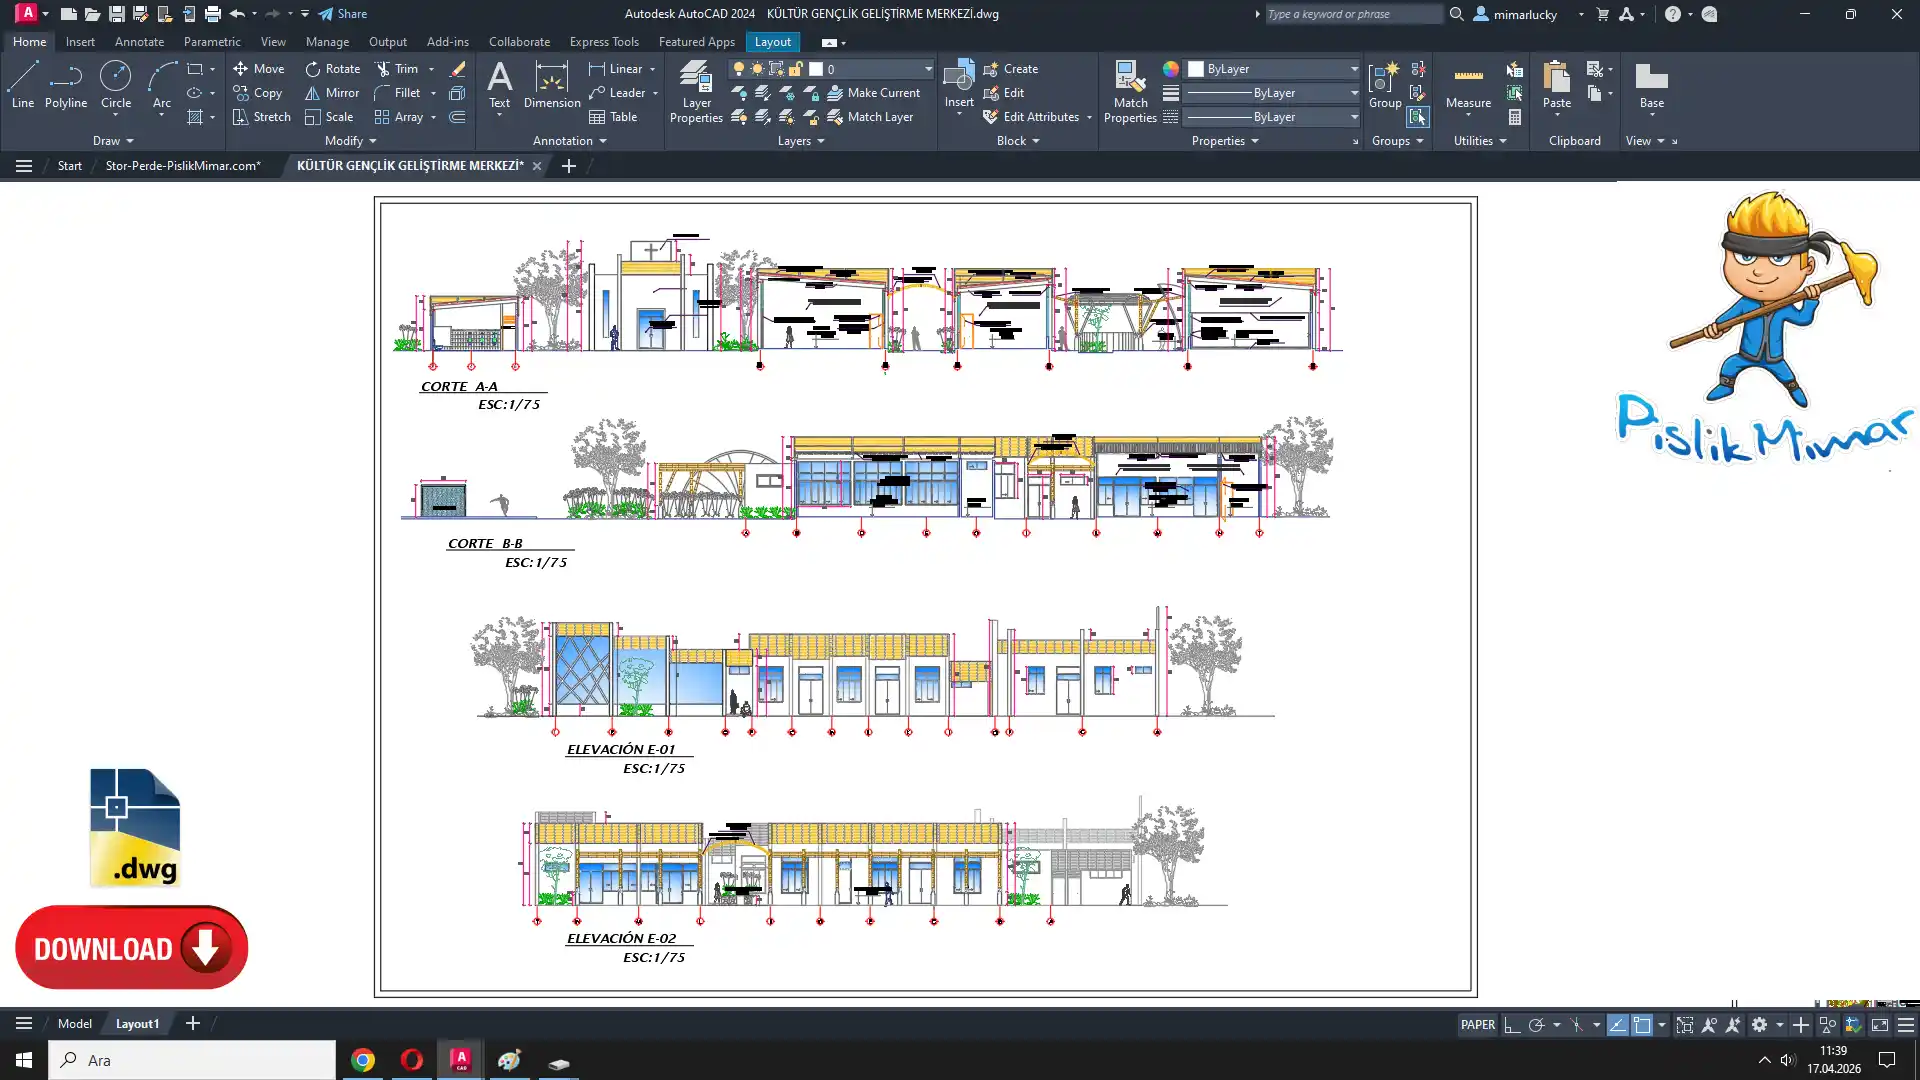Screen dimensions: 1920x1080
Task: Open the ByLayer object color swatch
Action: point(1196,69)
